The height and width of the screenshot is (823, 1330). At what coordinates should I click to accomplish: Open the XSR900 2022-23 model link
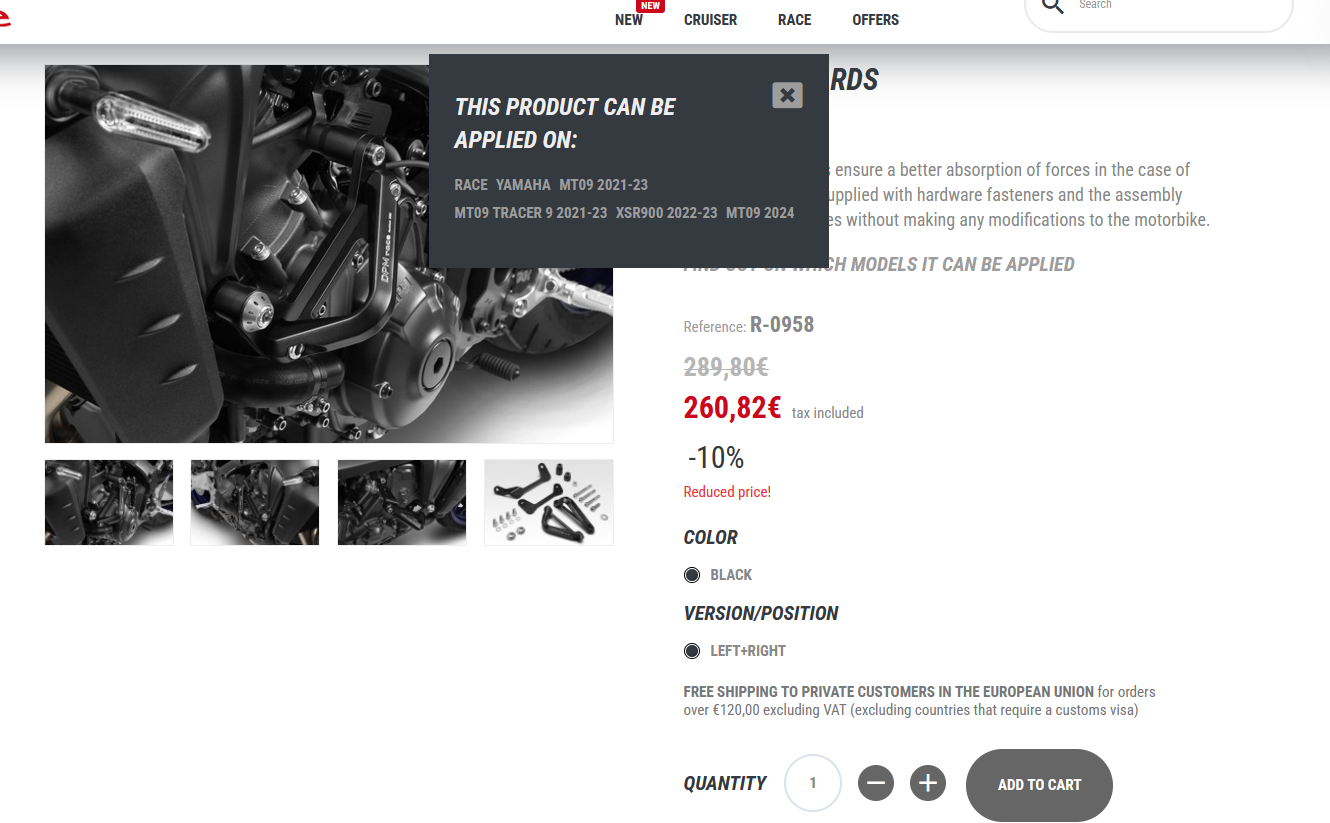(667, 213)
